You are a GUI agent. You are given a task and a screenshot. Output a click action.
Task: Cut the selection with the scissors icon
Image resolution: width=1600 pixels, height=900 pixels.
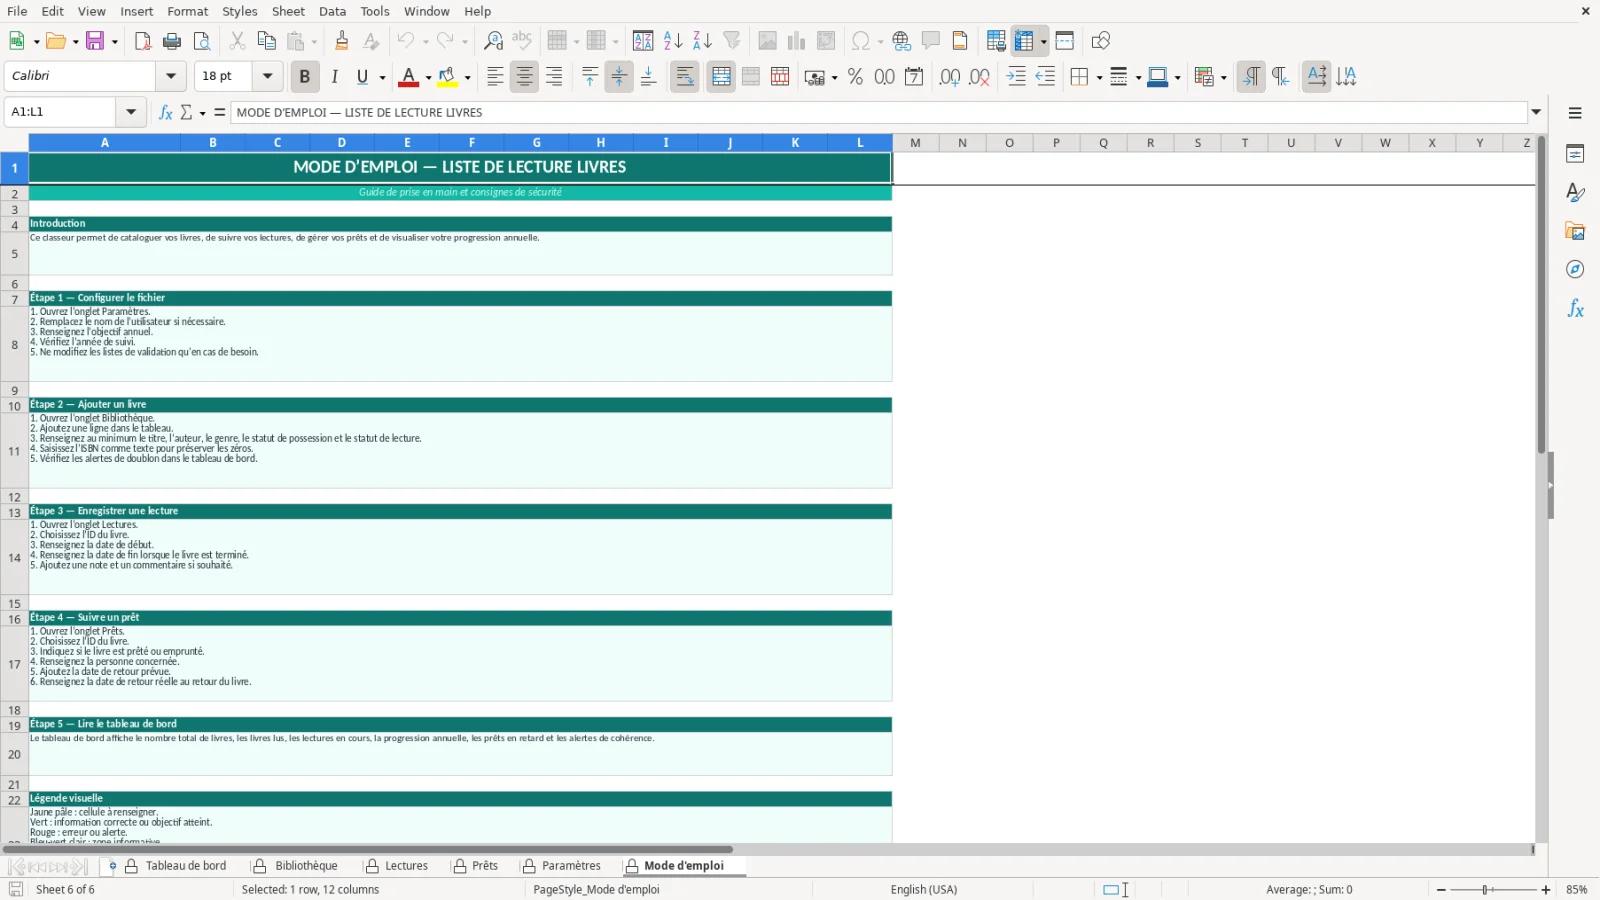coord(237,41)
